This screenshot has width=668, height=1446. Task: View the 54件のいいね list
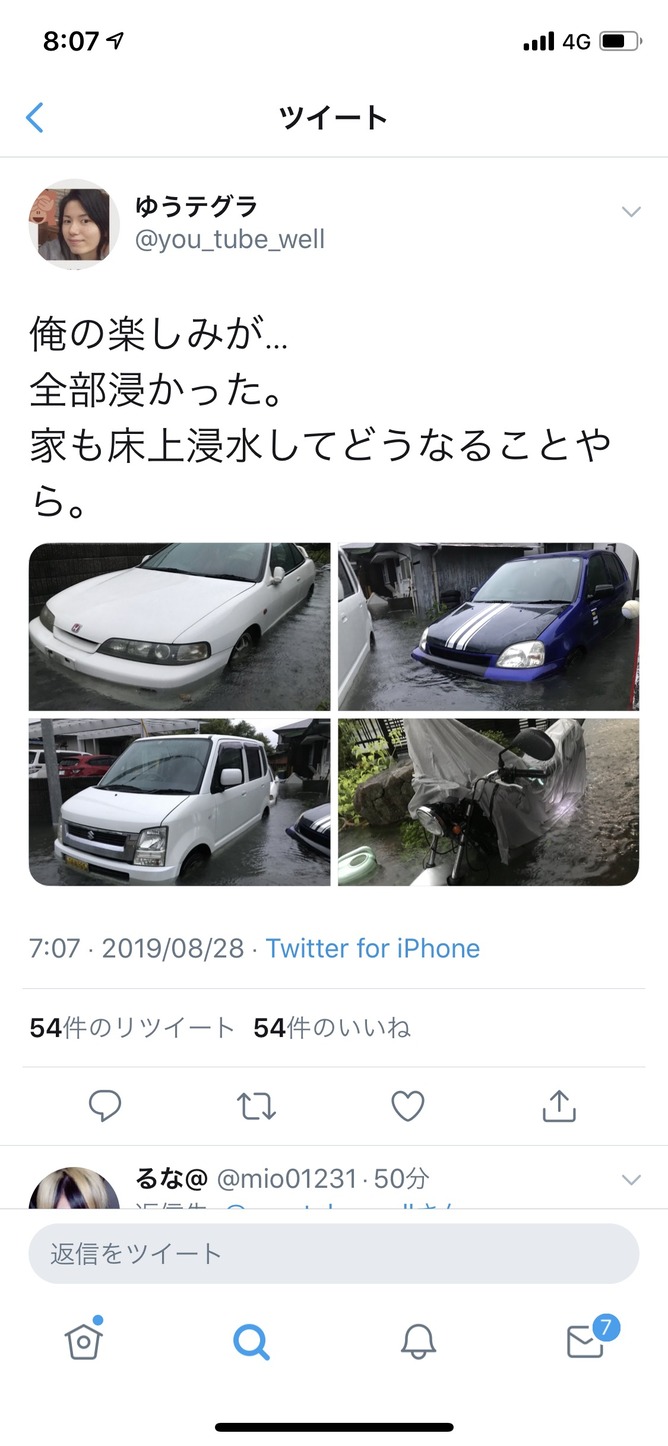tap(332, 1028)
